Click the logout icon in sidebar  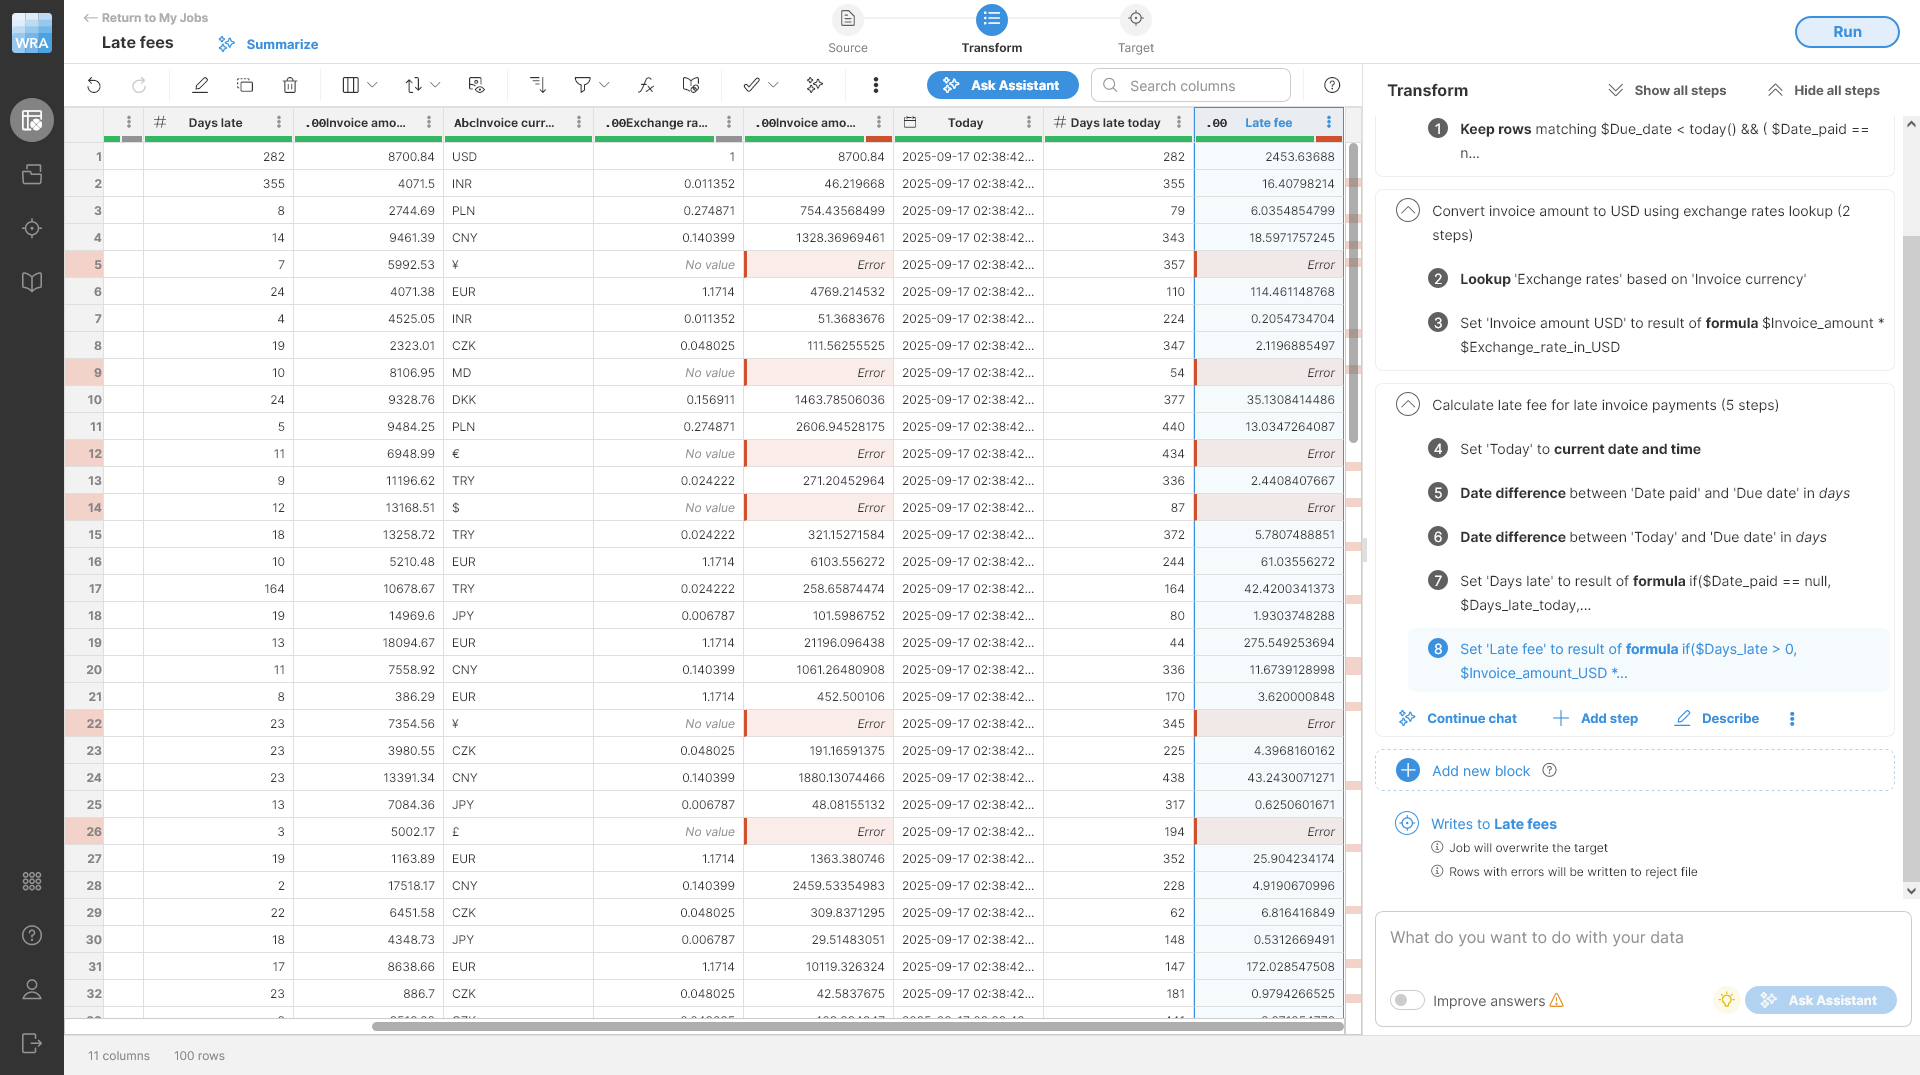(x=32, y=1043)
